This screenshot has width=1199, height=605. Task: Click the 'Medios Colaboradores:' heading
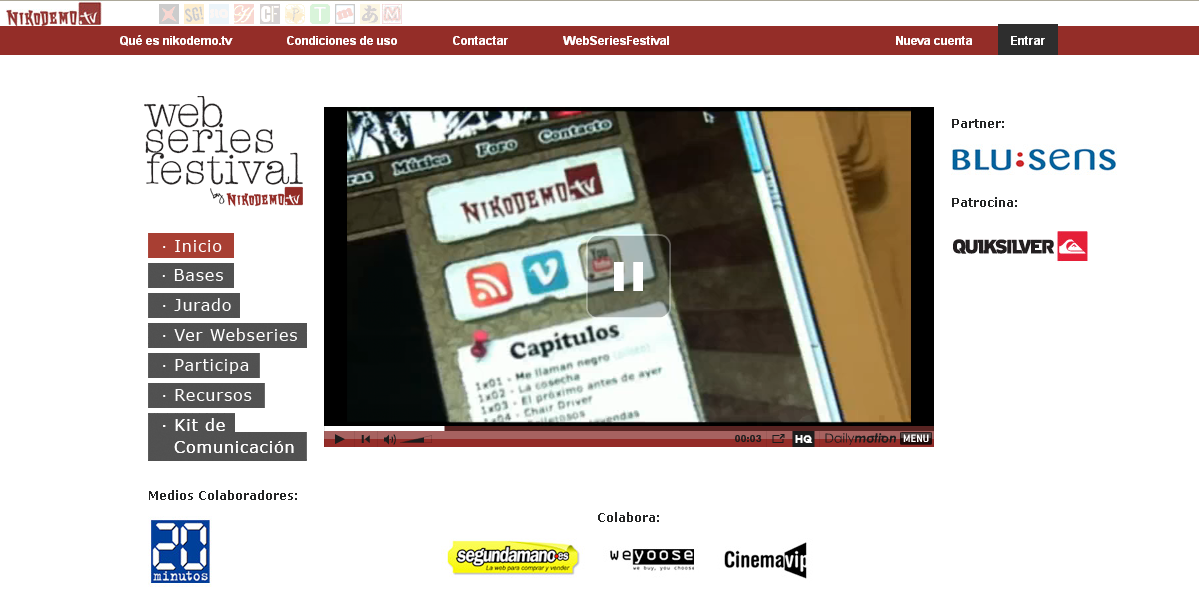point(223,496)
